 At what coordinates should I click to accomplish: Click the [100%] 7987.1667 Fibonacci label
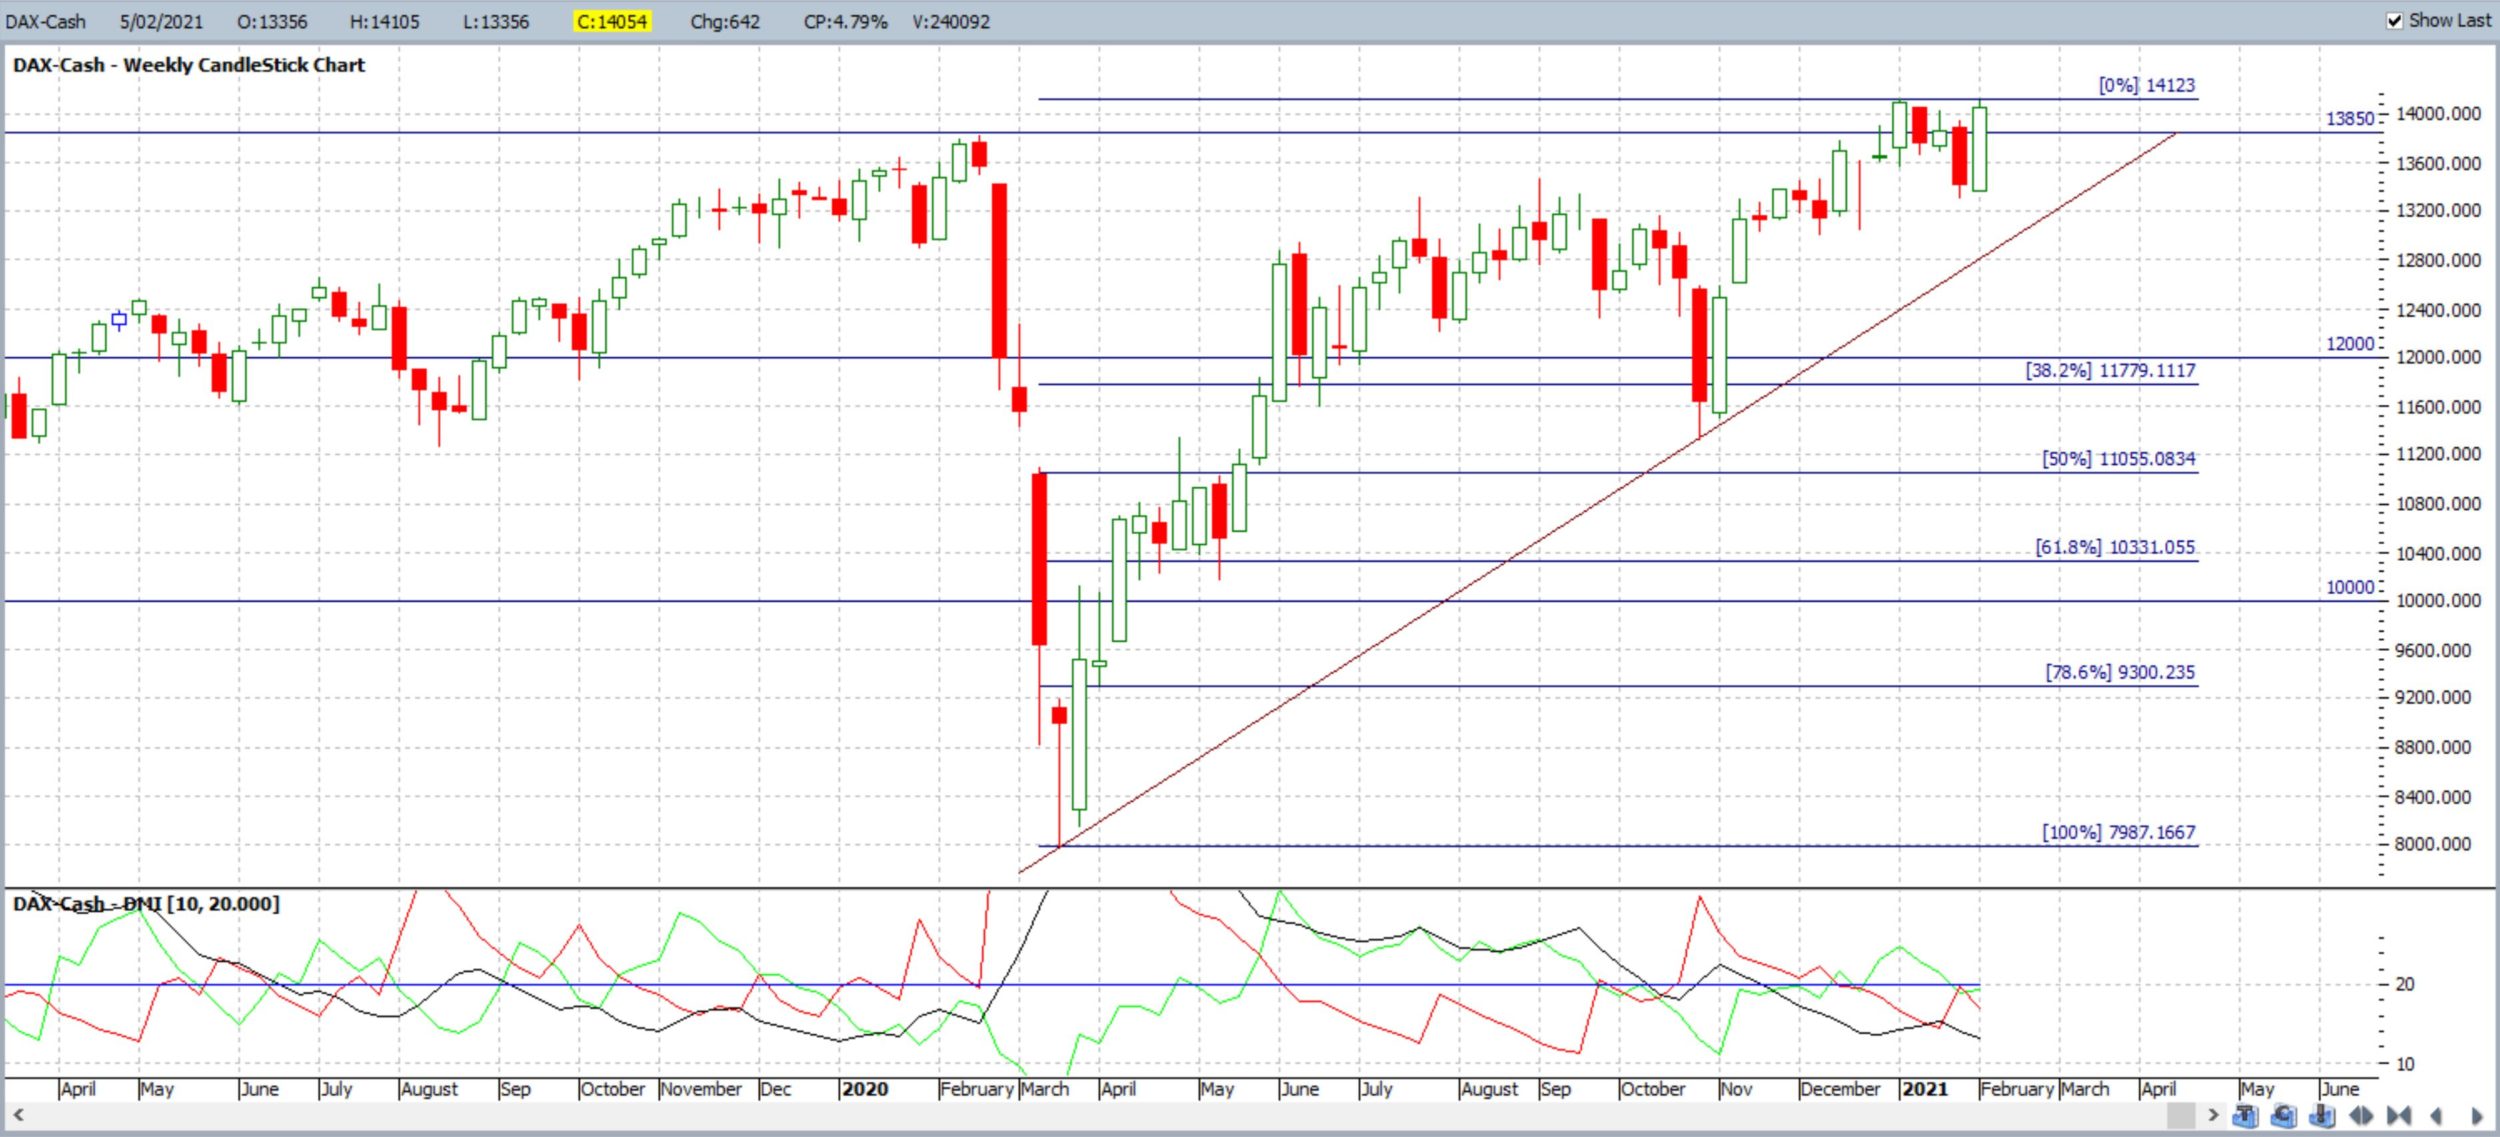pyautogui.click(x=2119, y=832)
